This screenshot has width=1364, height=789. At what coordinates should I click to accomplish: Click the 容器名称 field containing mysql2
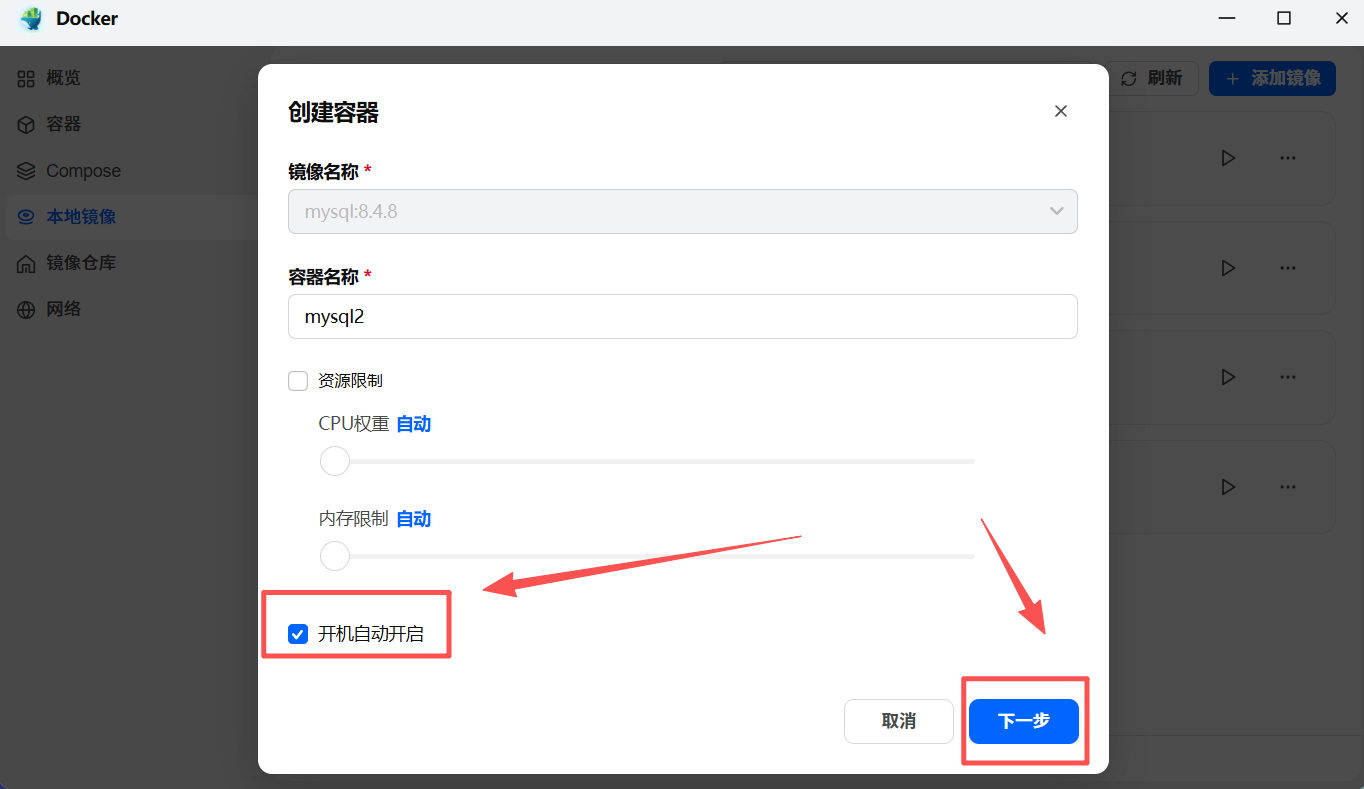(683, 316)
